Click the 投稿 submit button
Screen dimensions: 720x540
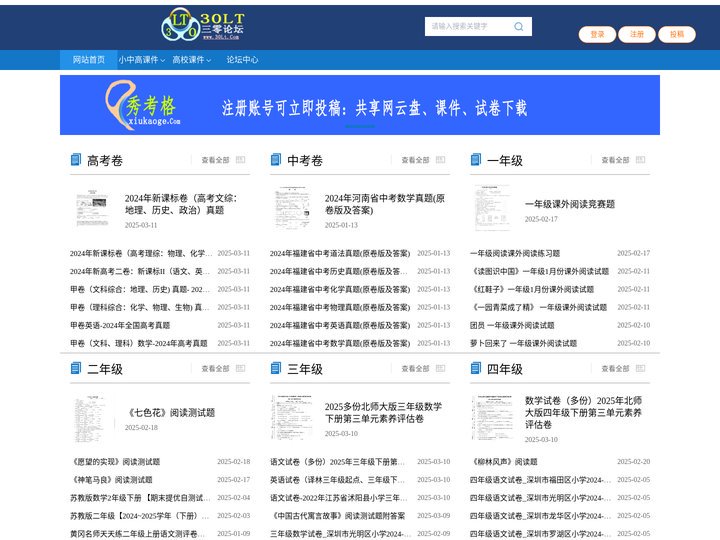coord(677,34)
